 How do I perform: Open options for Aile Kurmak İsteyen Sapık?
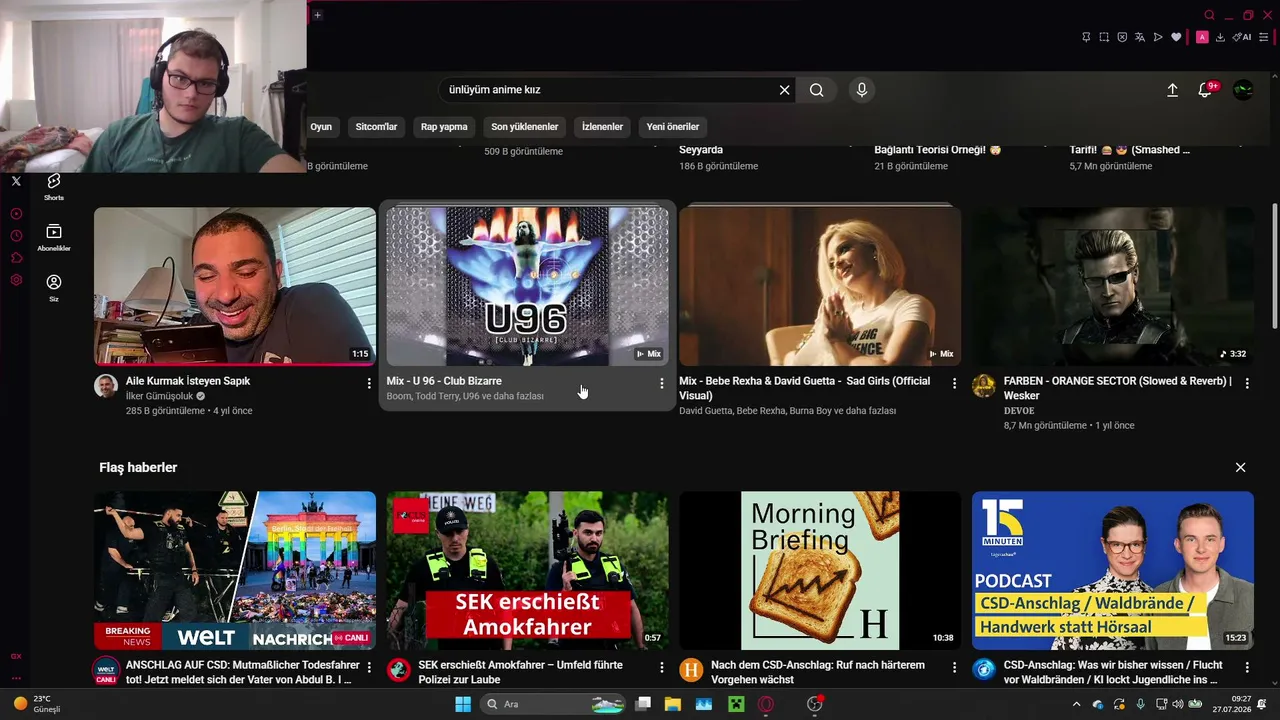click(x=369, y=383)
